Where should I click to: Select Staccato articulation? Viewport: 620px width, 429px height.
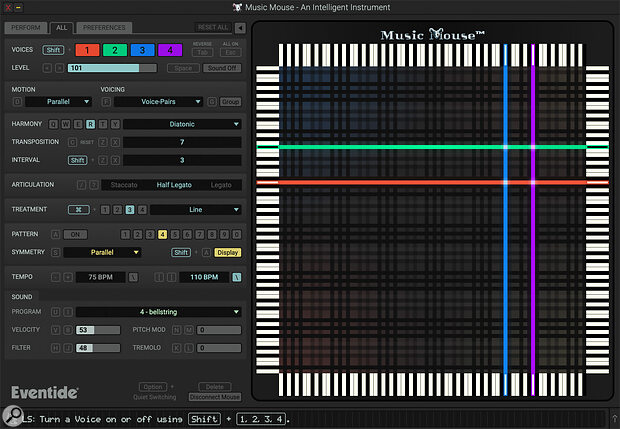coord(124,185)
